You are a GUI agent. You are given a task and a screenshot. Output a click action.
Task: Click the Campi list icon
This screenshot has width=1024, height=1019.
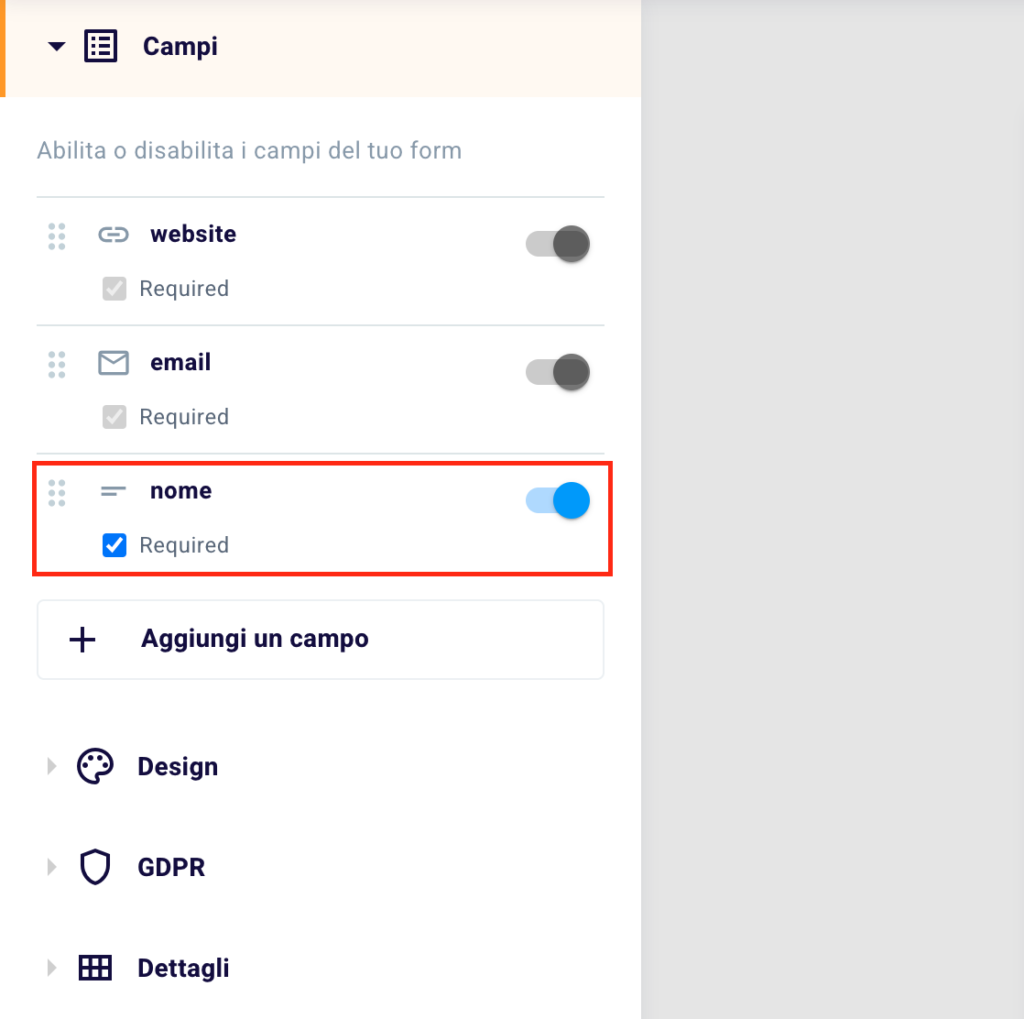(x=101, y=46)
